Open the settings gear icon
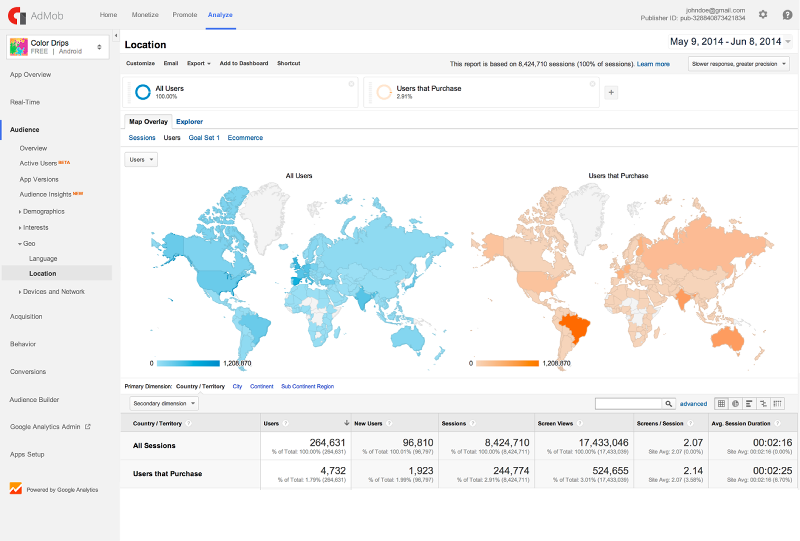 tap(763, 14)
